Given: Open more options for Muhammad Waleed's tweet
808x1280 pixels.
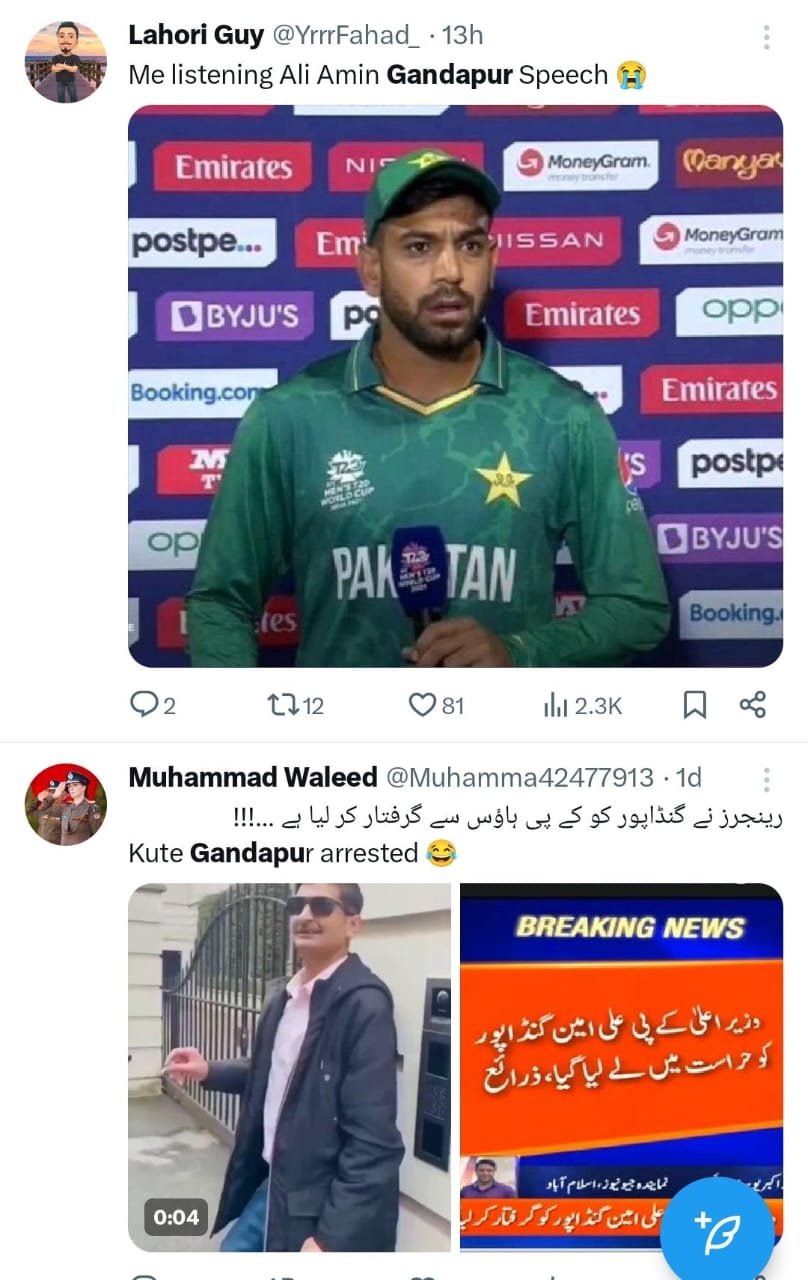Looking at the screenshot, I should [x=767, y=780].
